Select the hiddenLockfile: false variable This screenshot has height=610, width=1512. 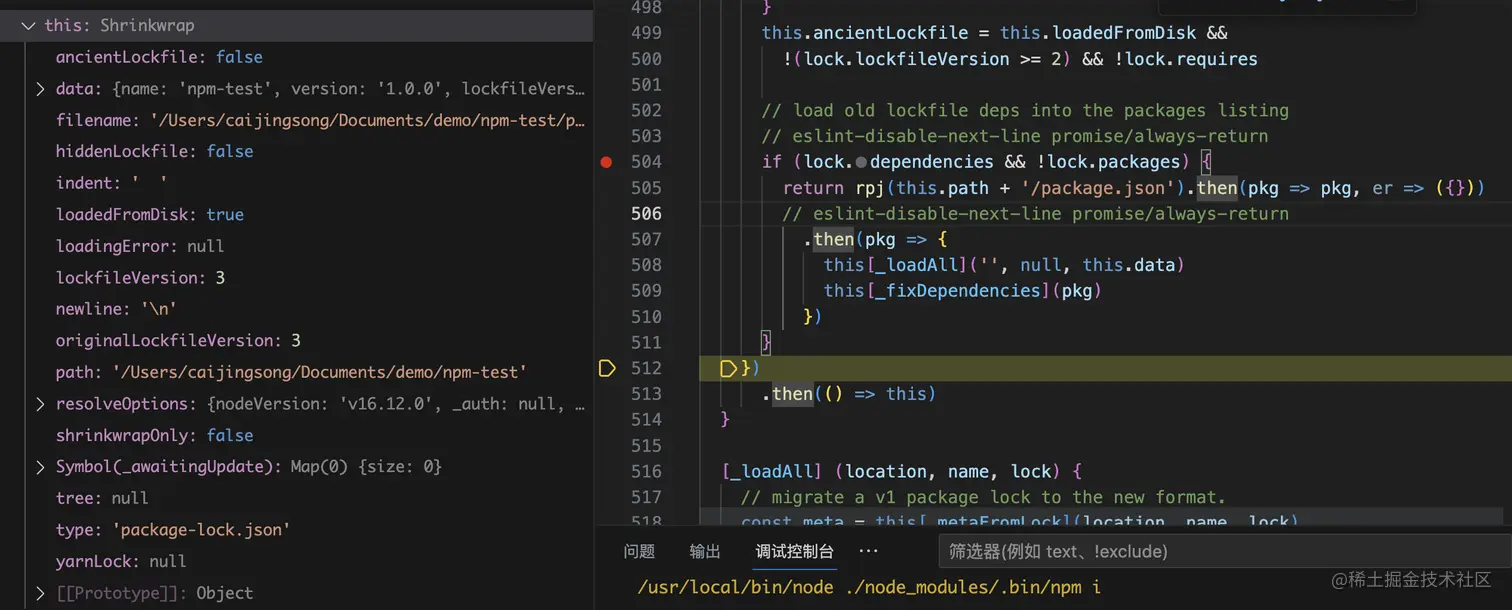click(297, 151)
